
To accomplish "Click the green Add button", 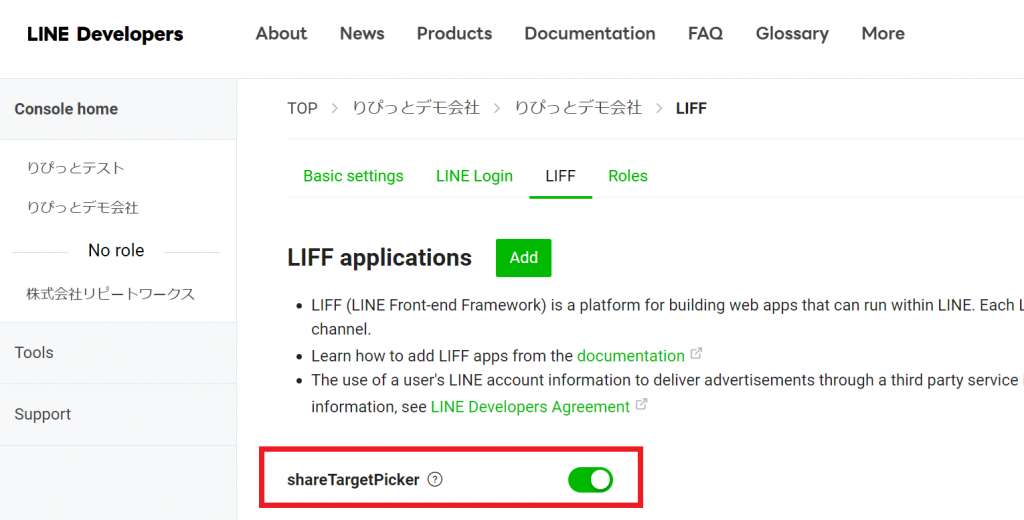I will [523, 258].
